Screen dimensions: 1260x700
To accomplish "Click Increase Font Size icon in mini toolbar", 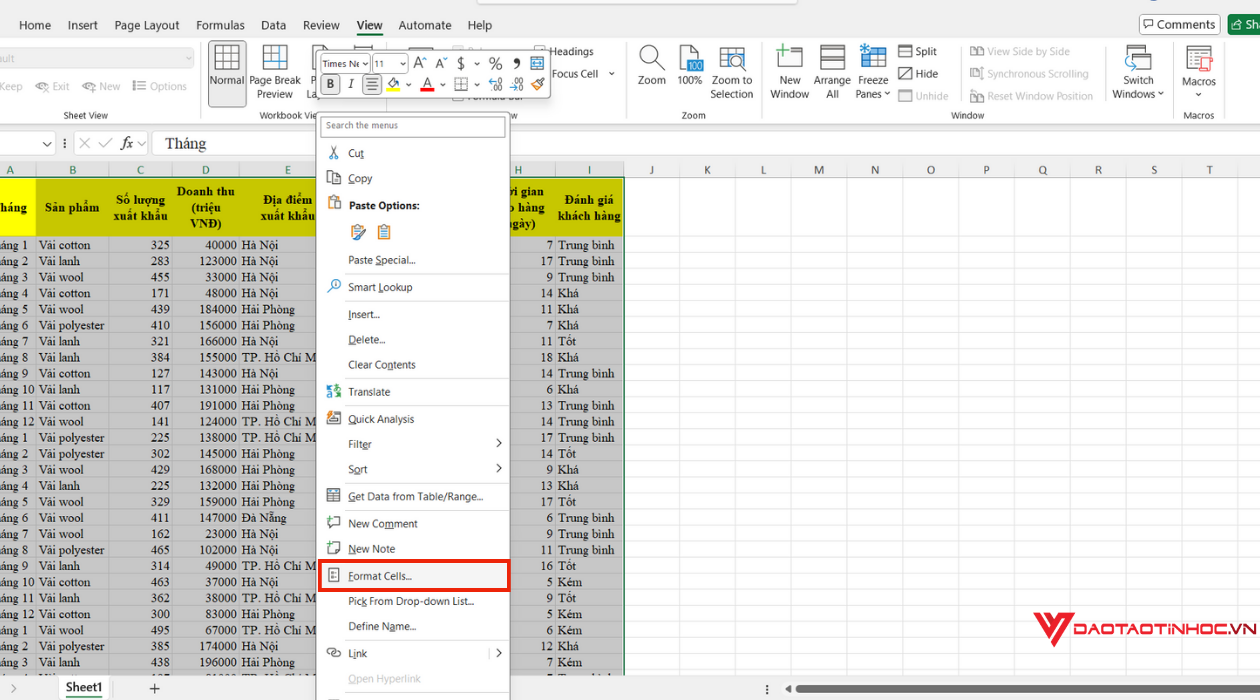I will [420, 64].
